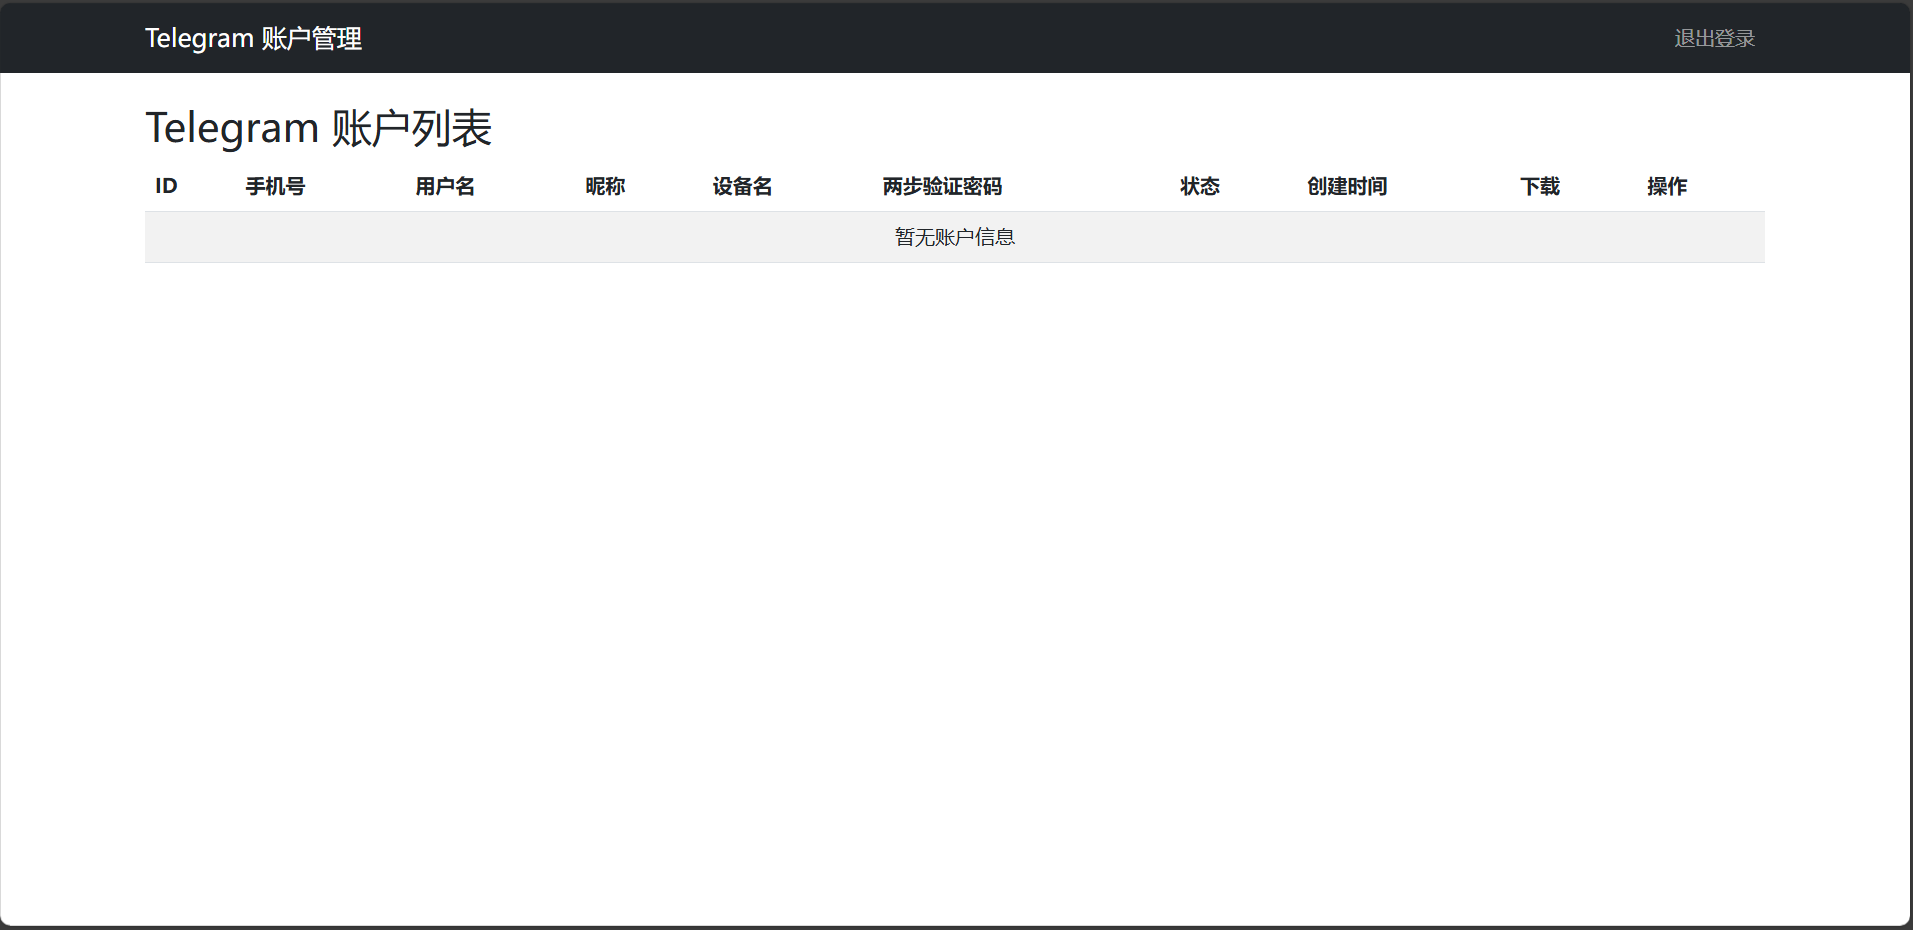Select the 设备名 column header

[x=742, y=186]
